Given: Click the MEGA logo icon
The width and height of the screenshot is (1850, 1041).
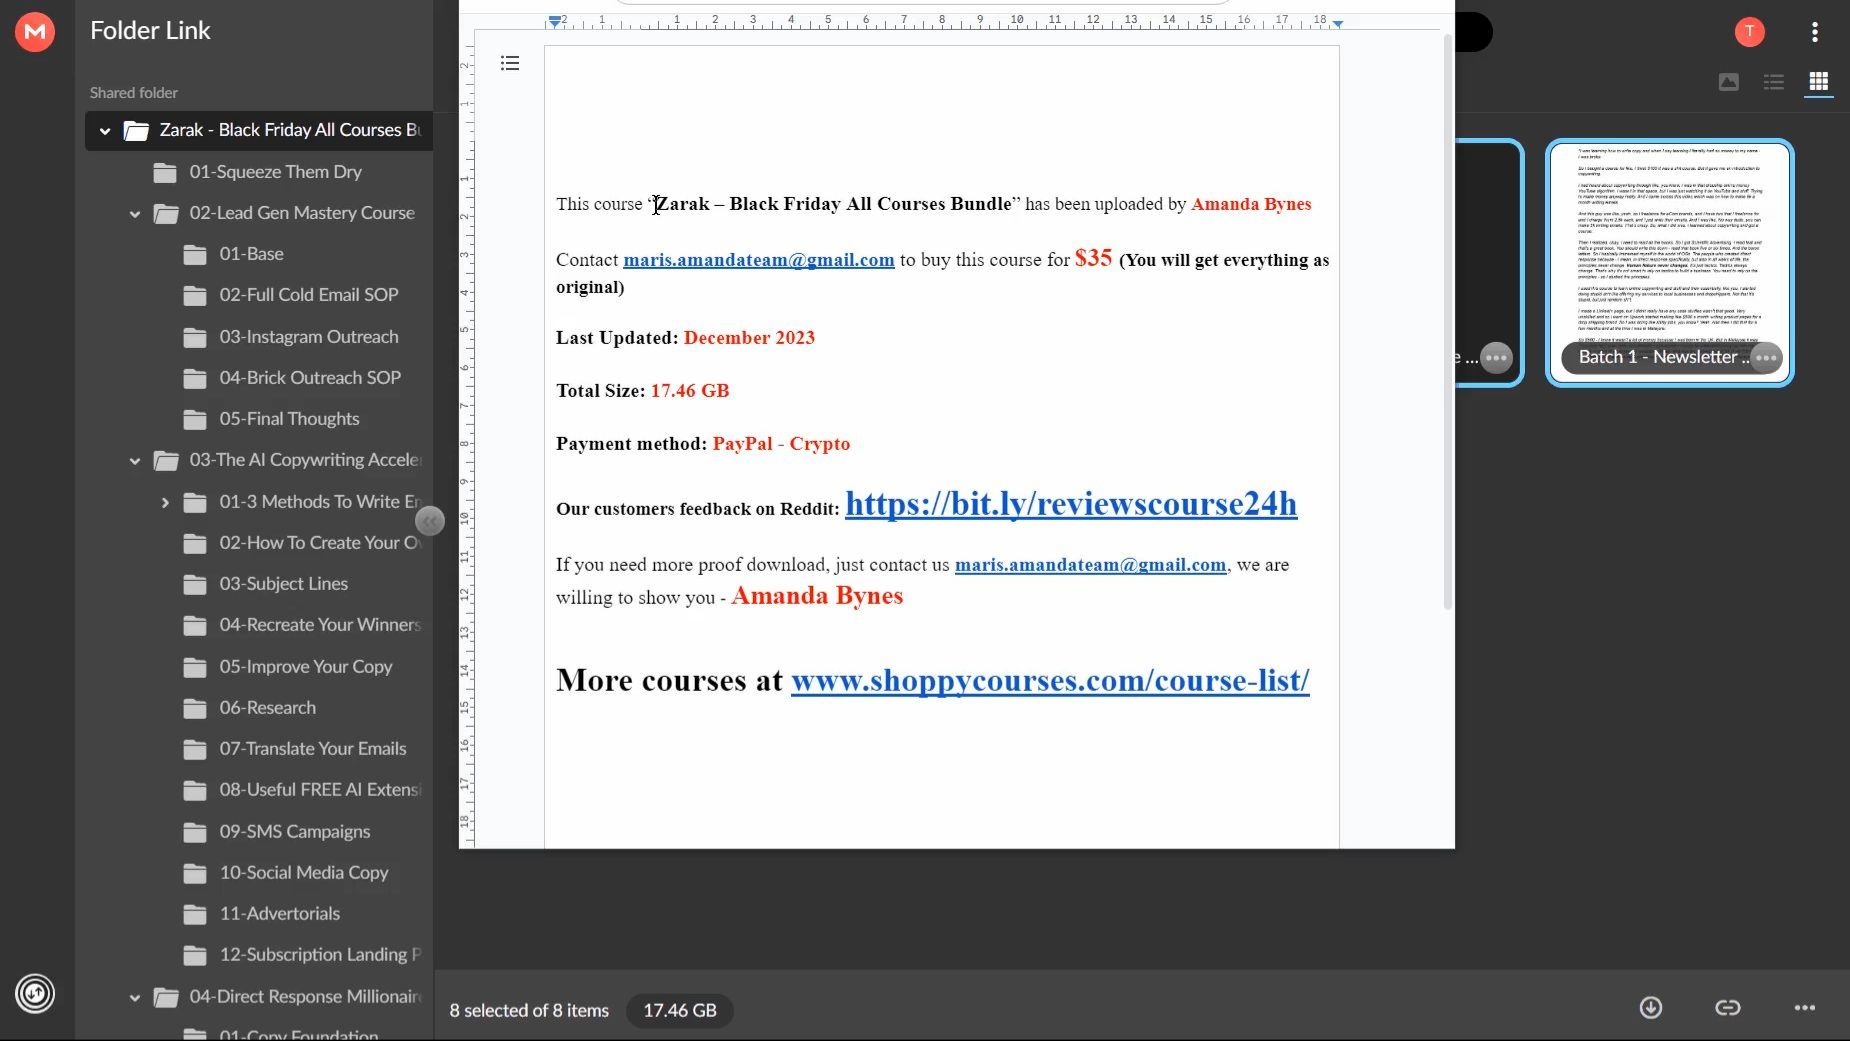Looking at the screenshot, I should pos(35,32).
